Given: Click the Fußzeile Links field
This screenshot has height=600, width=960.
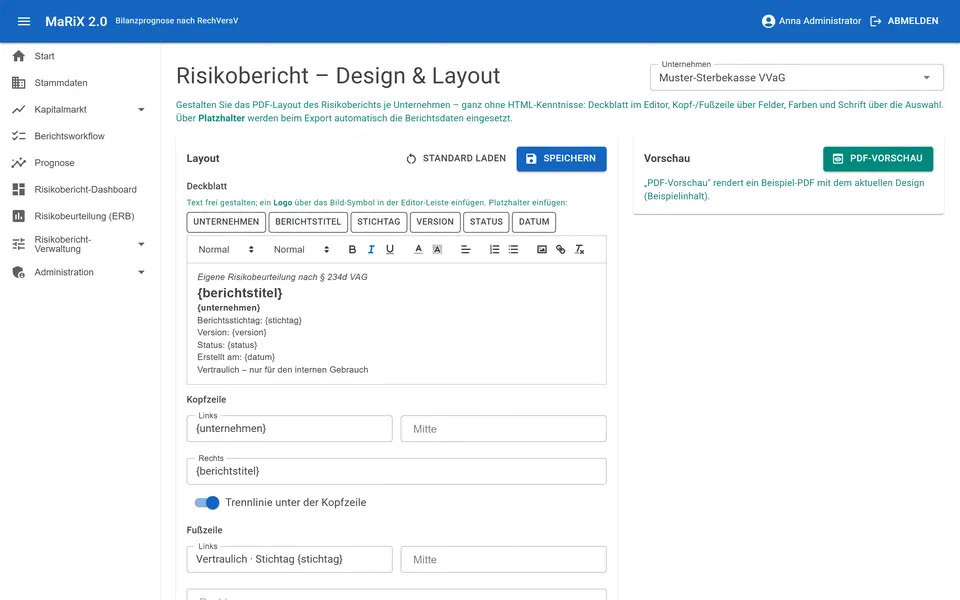Looking at the screenshot, I should click(290, 560).
